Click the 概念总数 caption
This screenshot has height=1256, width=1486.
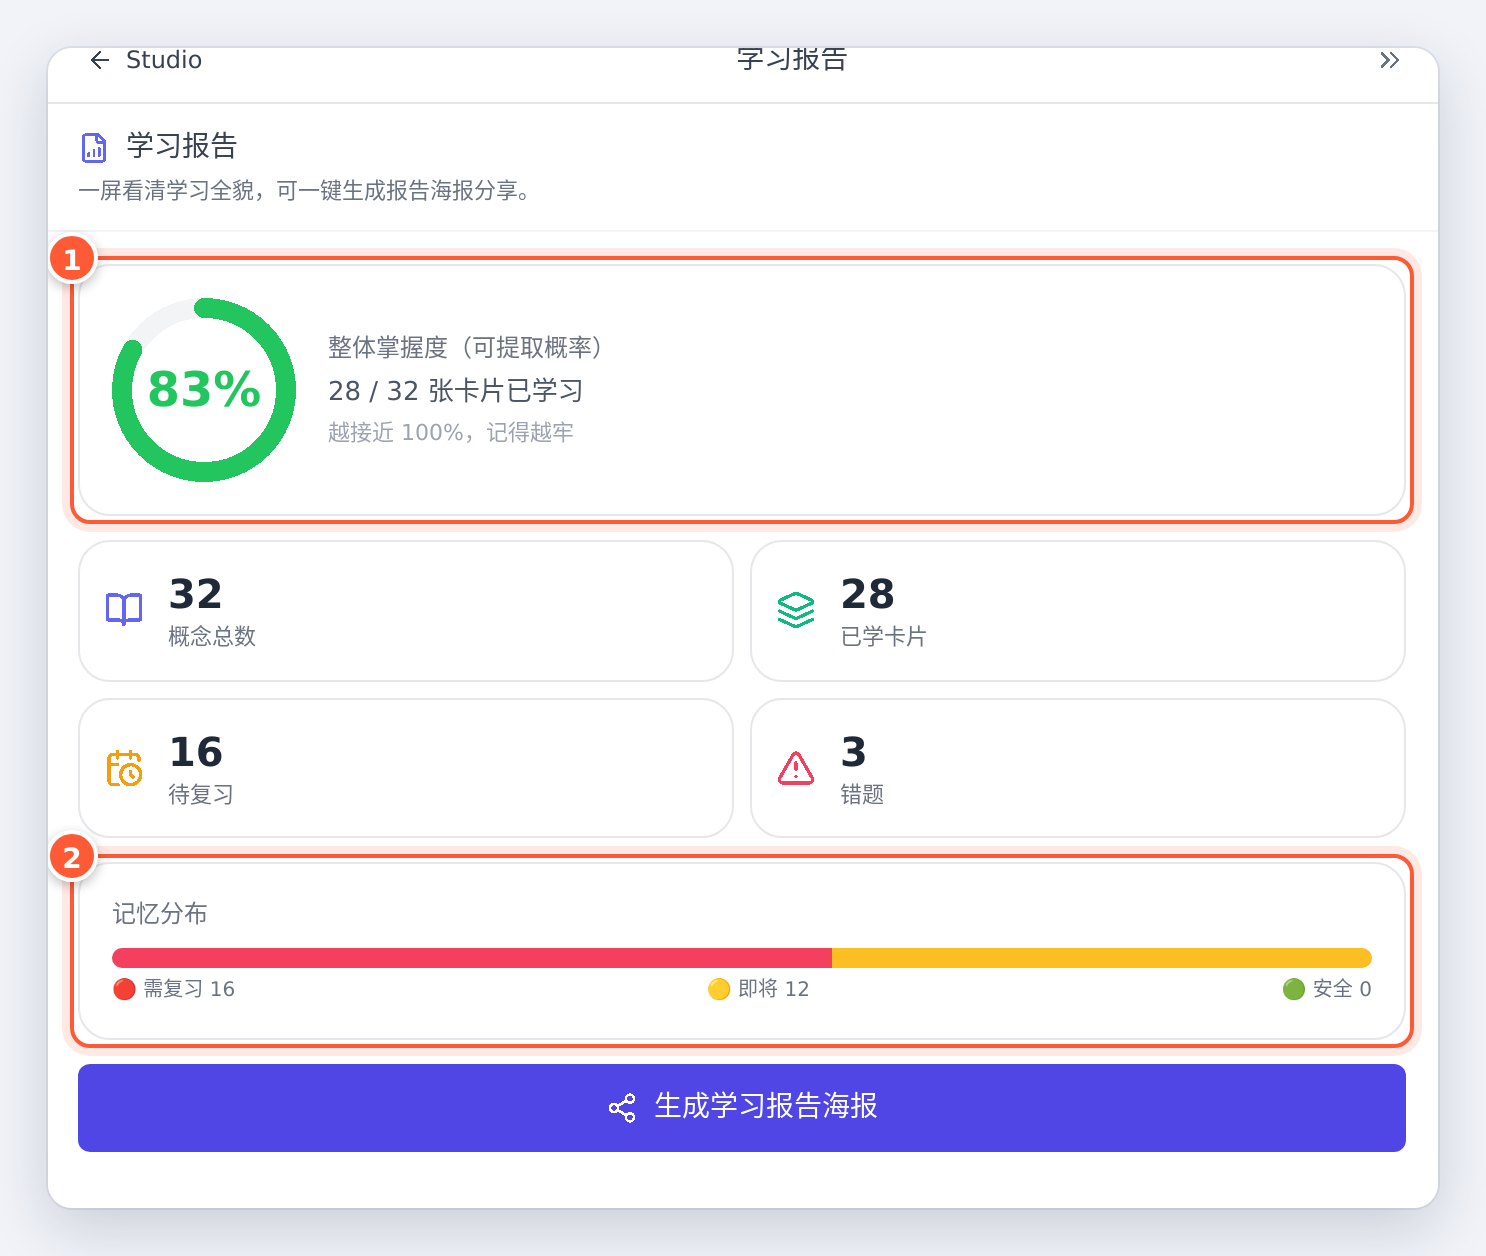212,637
